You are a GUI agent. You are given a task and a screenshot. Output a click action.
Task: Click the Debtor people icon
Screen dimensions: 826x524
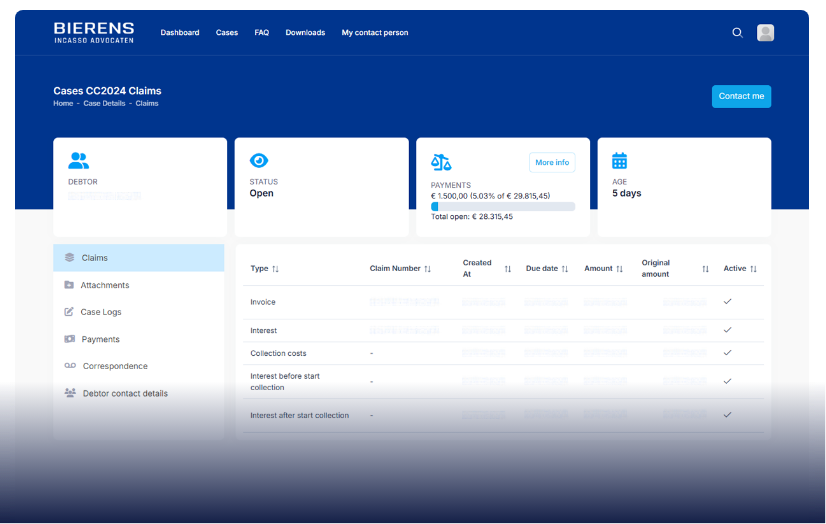78,161
